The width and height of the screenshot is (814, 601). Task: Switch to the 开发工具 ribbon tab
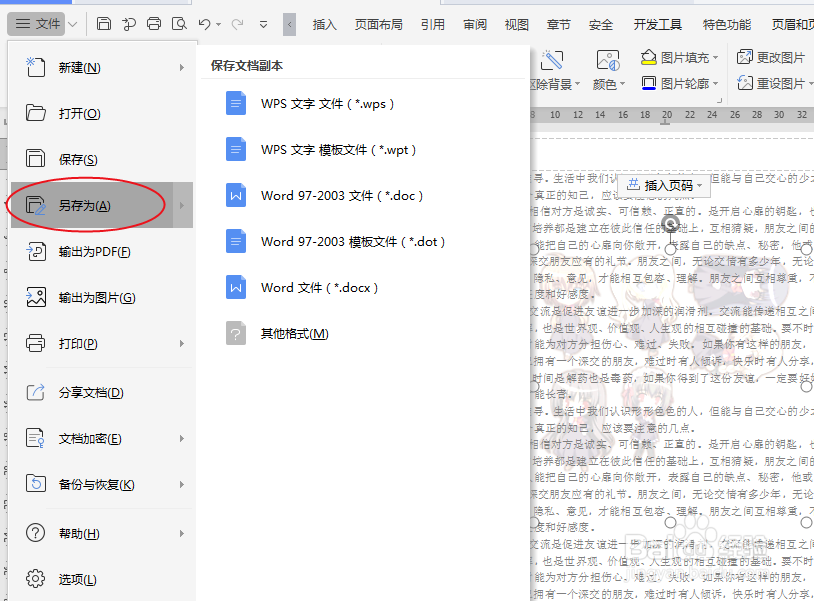click(658, 24)
